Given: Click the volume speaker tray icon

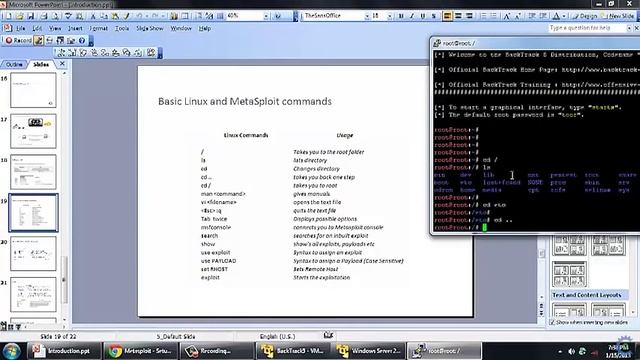Looking at the screenshot, I should (571, 351).
